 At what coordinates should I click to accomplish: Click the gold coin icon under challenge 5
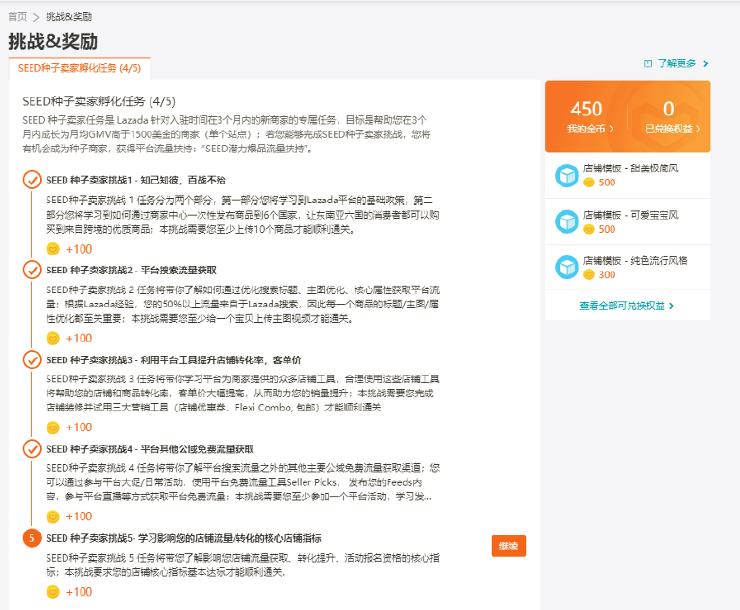pyautogui.click(x=53, y=592)
